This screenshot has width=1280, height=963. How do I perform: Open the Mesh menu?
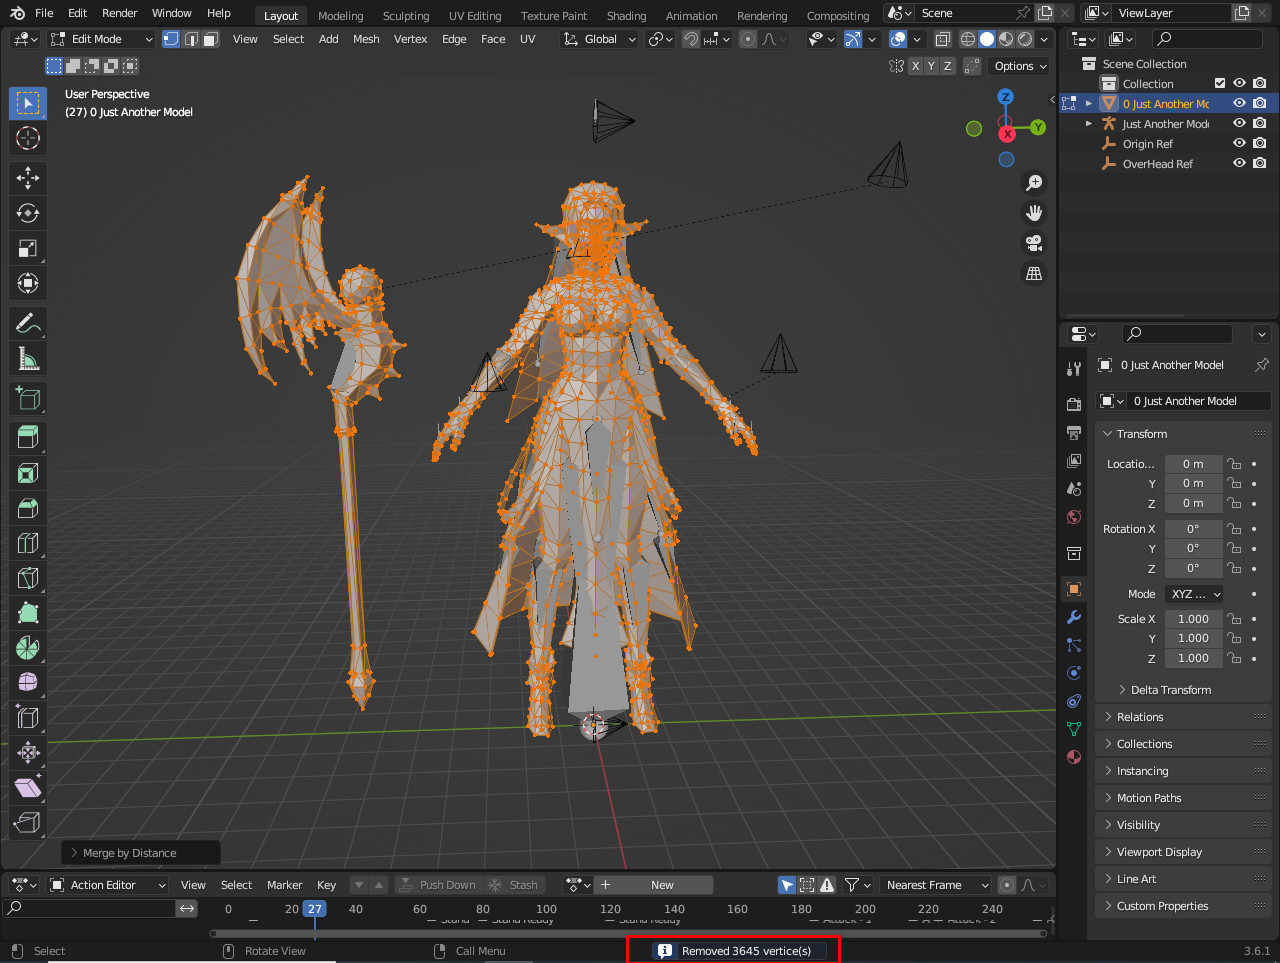[x=366, y=39]
